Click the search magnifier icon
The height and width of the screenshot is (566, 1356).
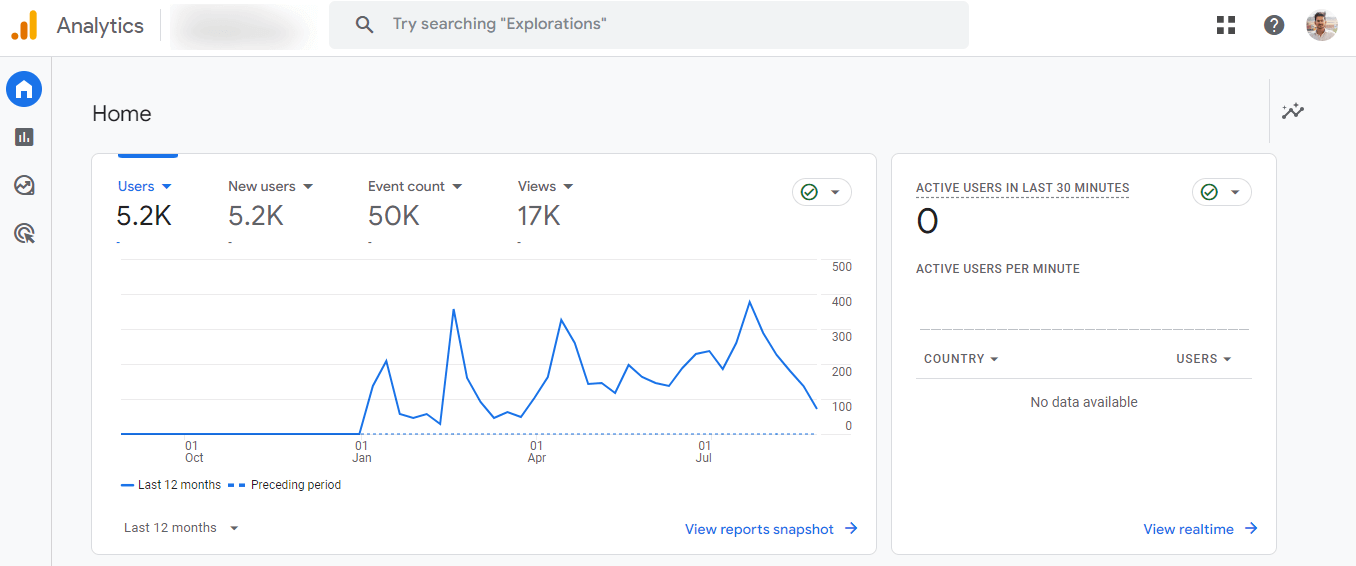click(x=365, y=24)
